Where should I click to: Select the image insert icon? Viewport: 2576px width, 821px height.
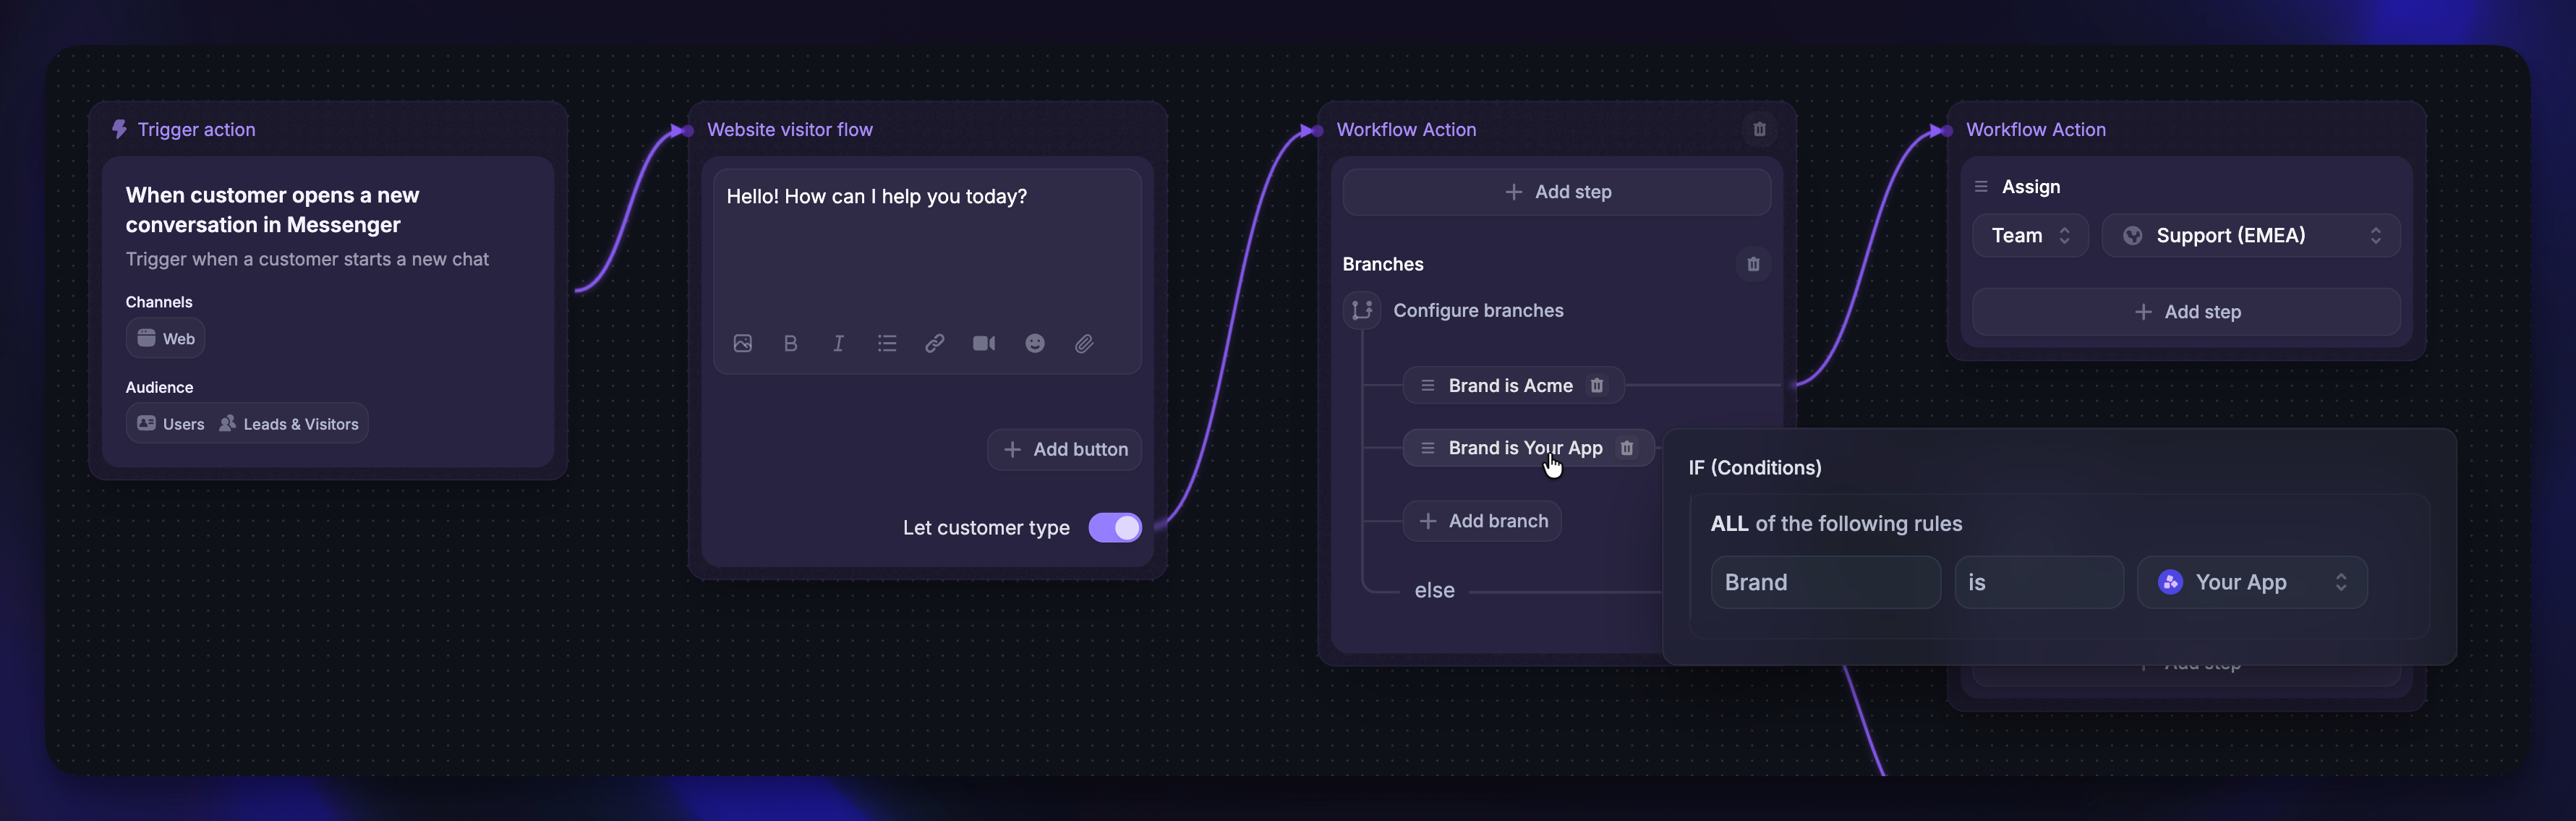(743, 343)
